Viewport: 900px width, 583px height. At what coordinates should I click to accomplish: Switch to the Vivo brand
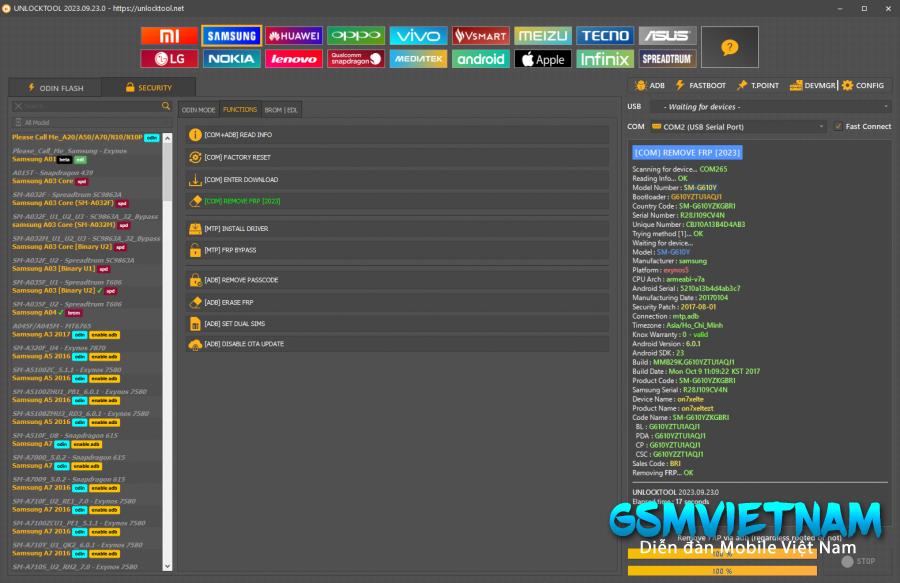(x=418, y=36)
